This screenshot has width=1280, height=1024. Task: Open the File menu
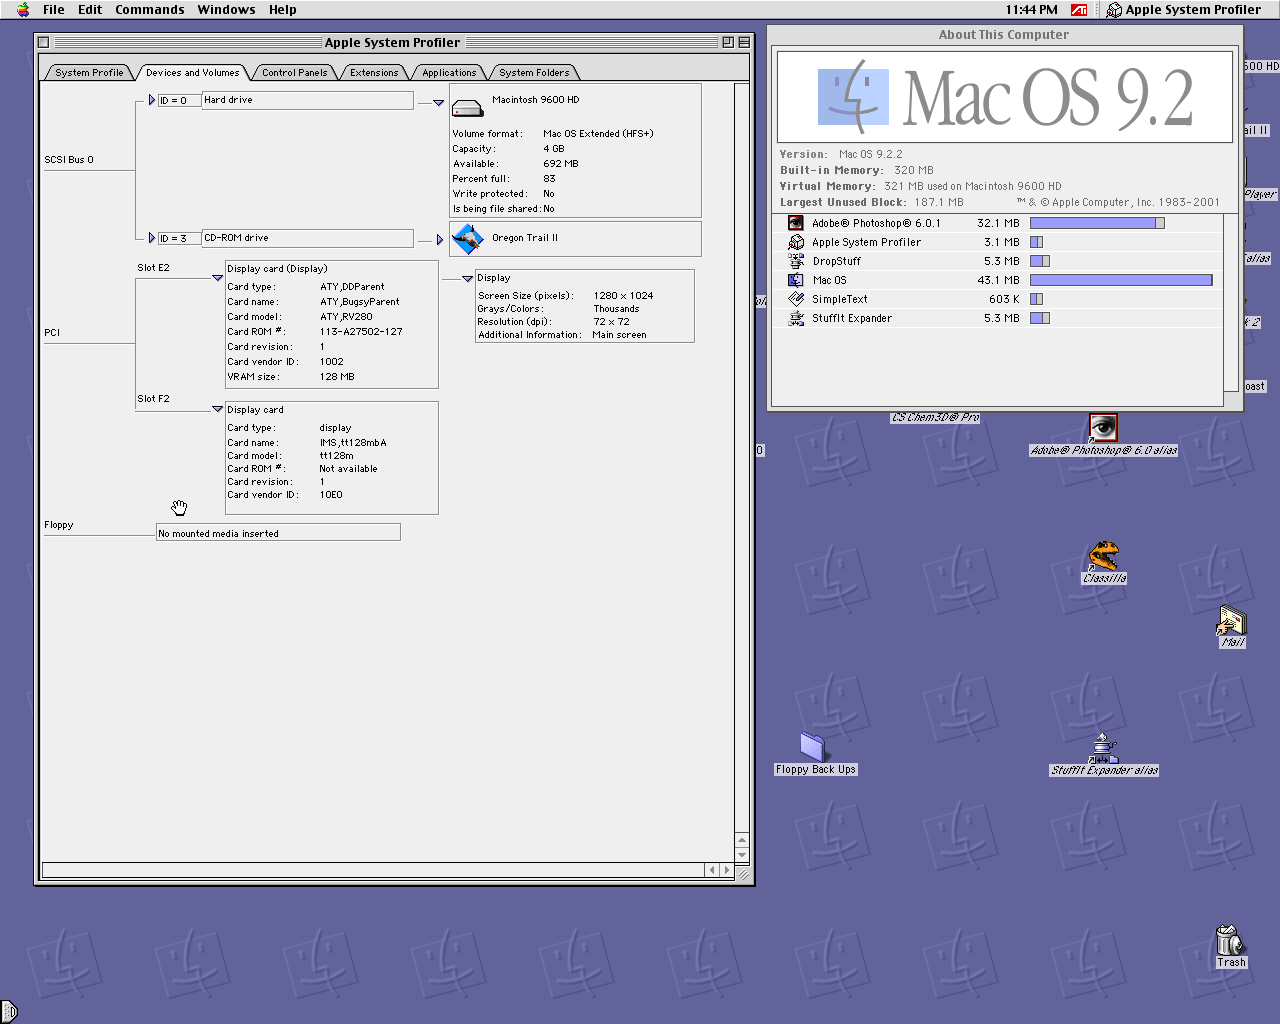54,10
